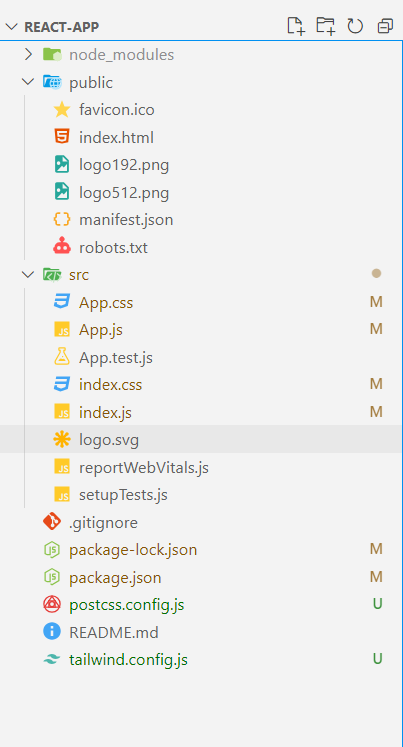
Task: Click the star icon beside favicon.ico
Action: point(62,110)
